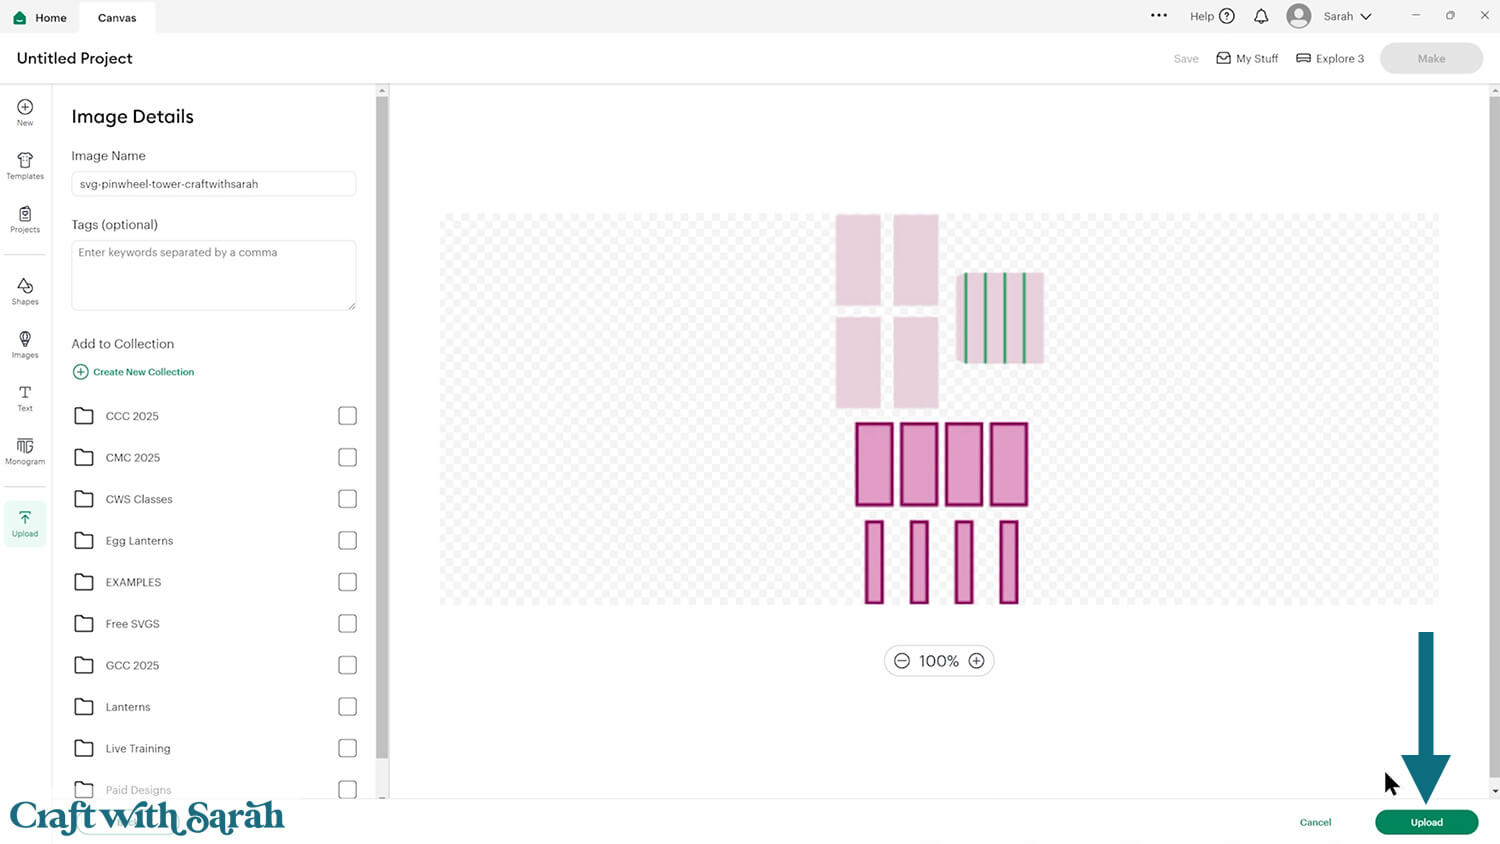Click the zoom out minus icon
The height and width of the screenshot is (844, 1500).
pos(902,661)
